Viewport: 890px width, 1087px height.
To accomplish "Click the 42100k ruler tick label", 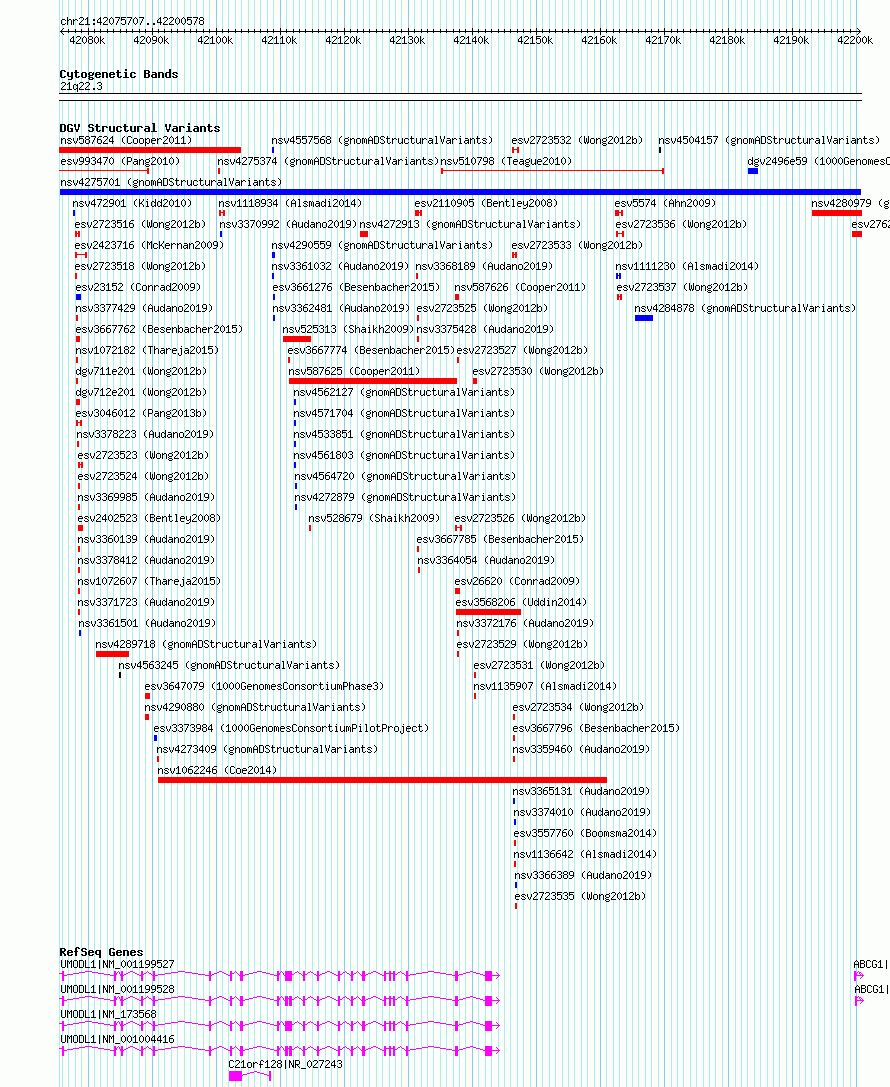I will click(x=215, y=40).
